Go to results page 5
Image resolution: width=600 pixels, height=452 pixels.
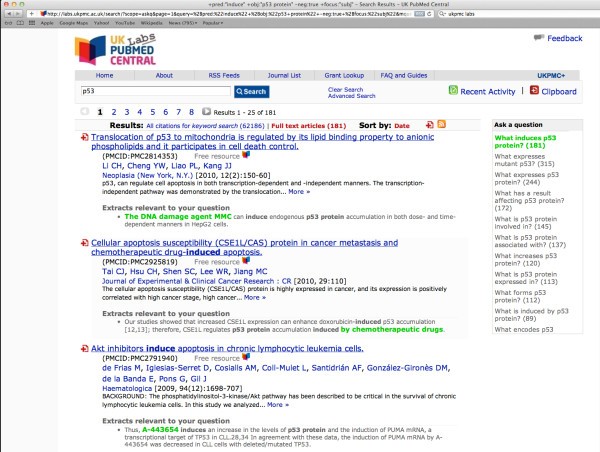point(153,112)
